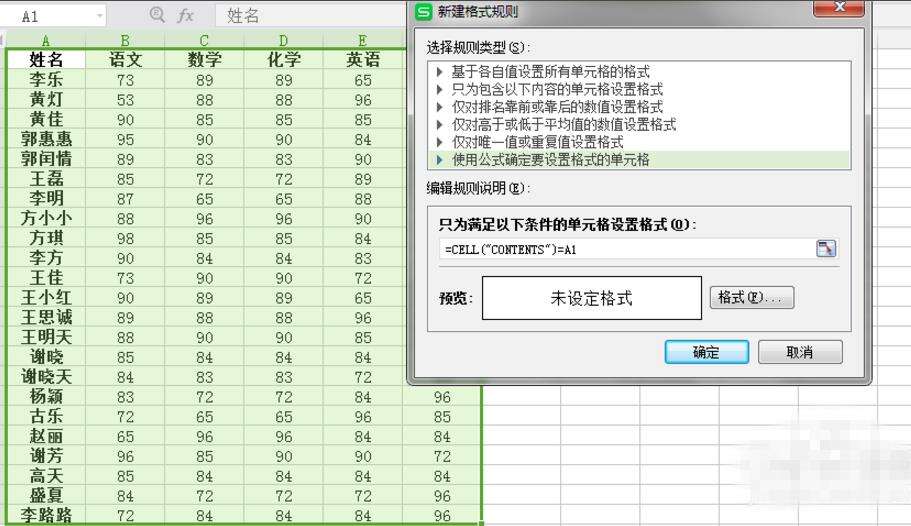Click 语文 score 87 in 李明 row

(x=125, y=199)
